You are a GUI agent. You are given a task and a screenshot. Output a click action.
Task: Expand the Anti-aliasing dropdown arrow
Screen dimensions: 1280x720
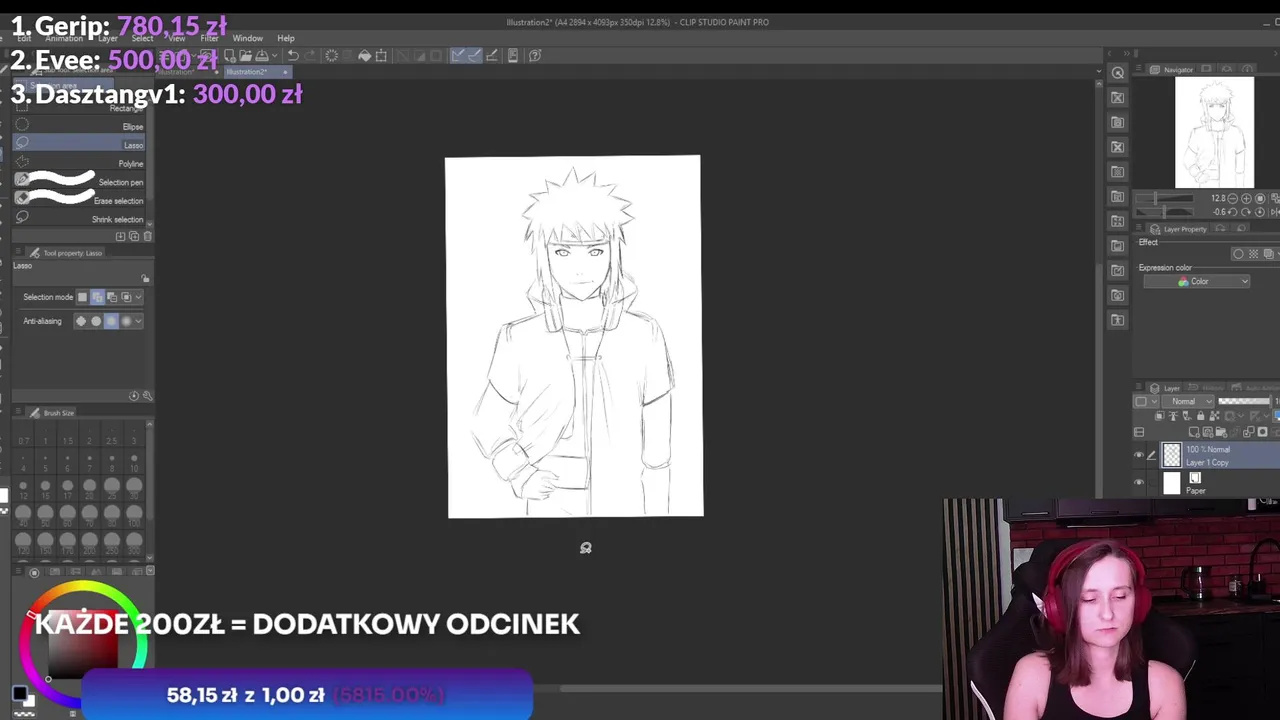click(x=138, y=321)
